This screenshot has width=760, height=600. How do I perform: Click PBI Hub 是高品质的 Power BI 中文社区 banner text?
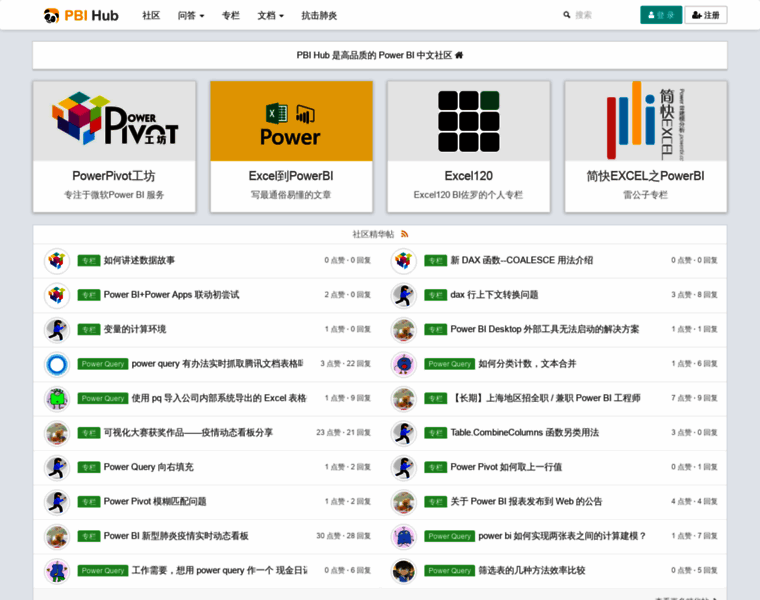click(374, 55)
